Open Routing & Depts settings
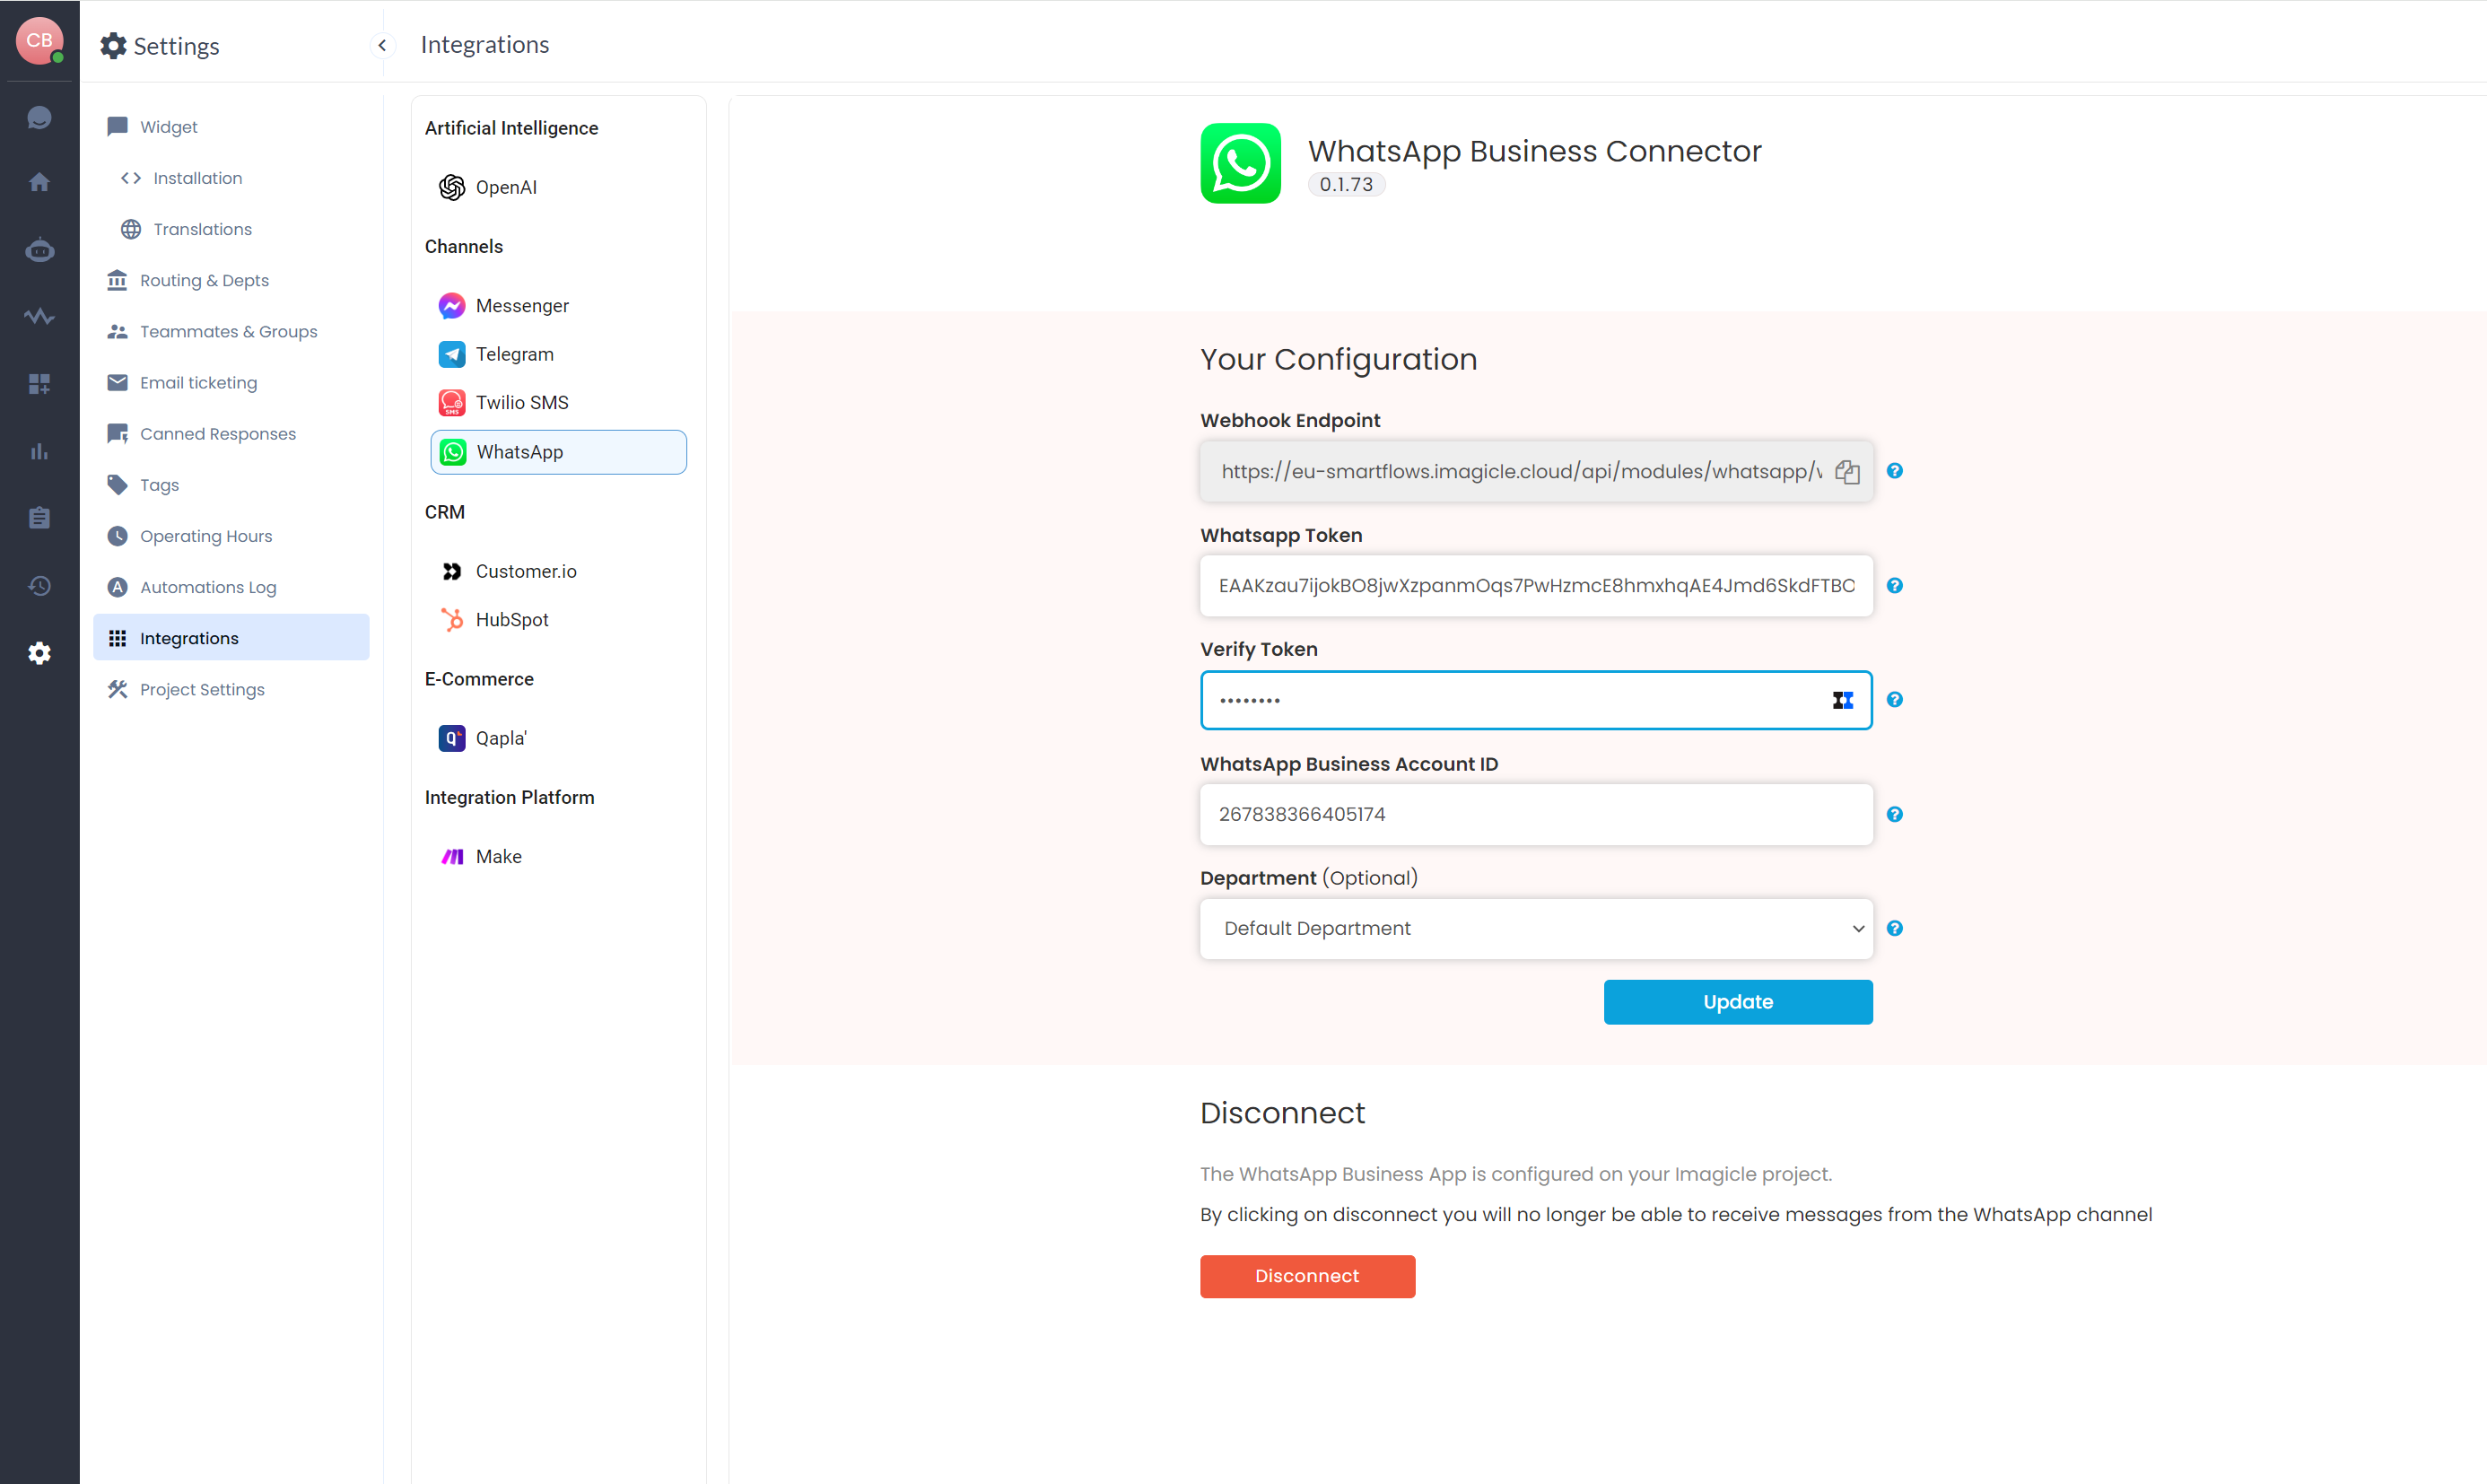This screenshot has height=1484, width=2487. pos(204,281)
